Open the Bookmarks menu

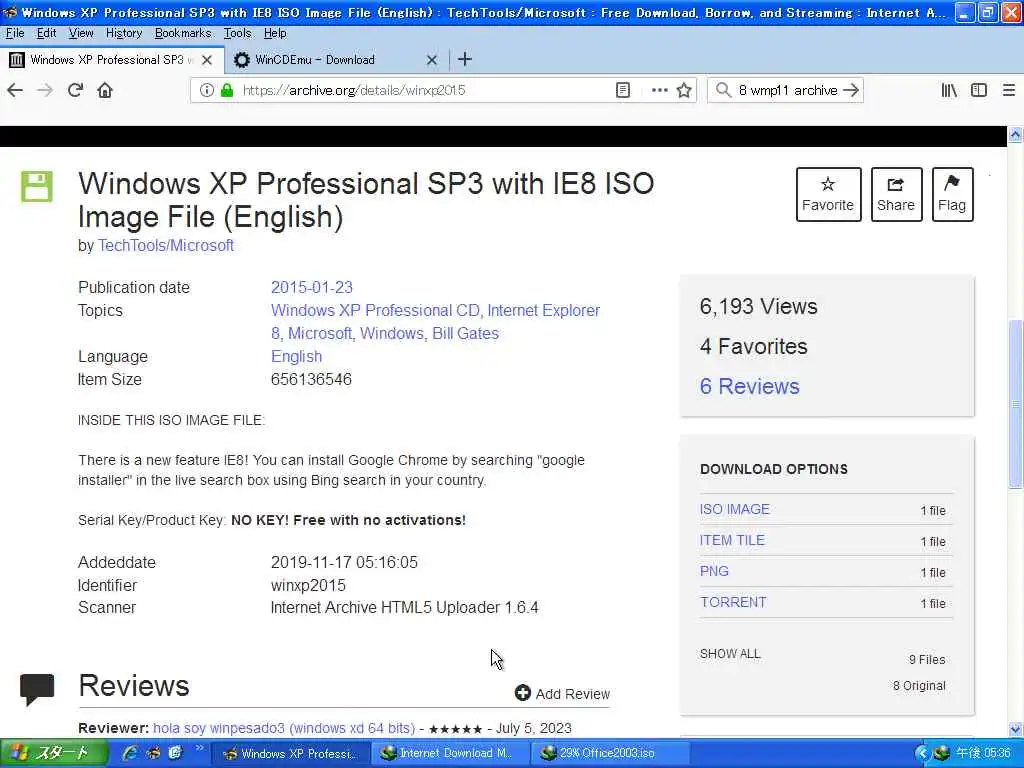[x=183, y=33]
